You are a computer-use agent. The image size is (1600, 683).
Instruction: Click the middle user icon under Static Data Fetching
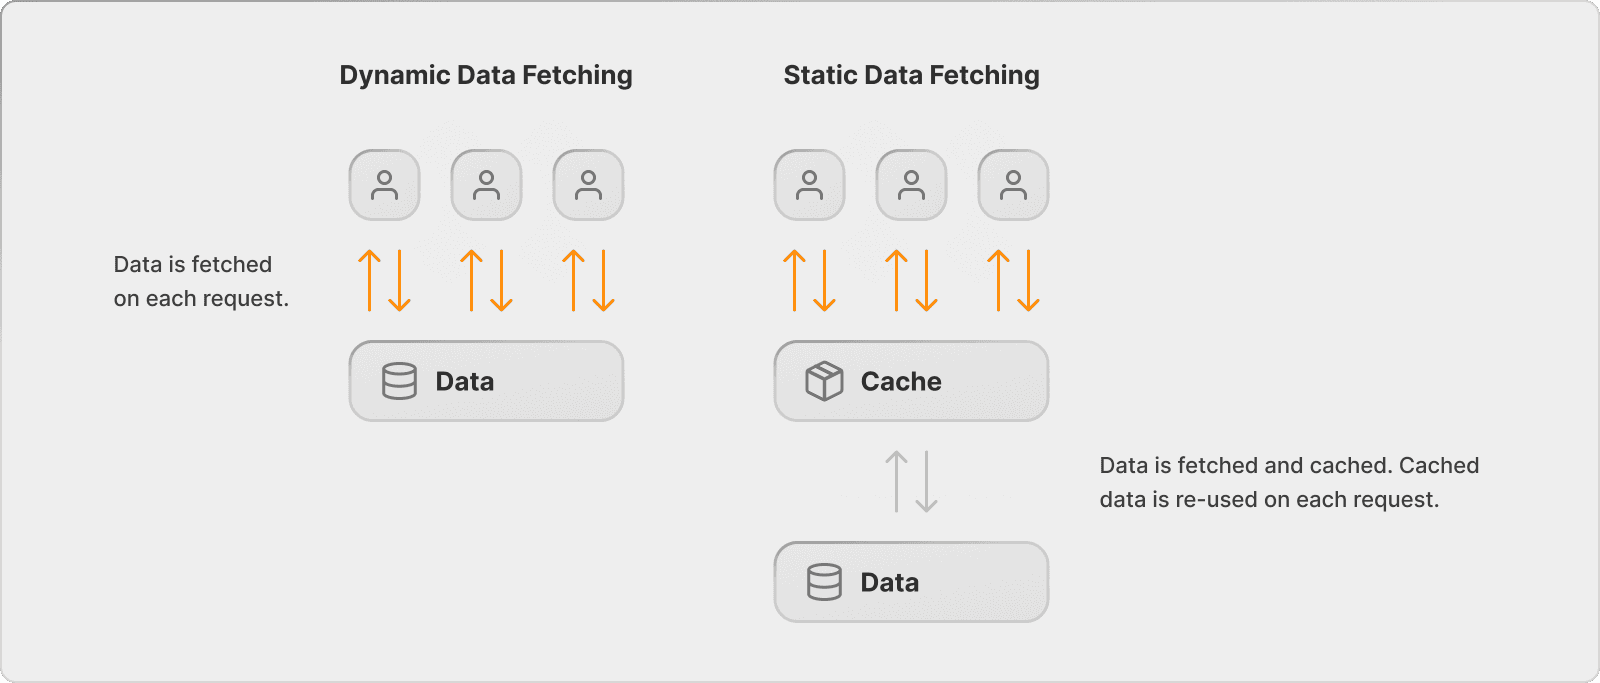tap(912, 185)
